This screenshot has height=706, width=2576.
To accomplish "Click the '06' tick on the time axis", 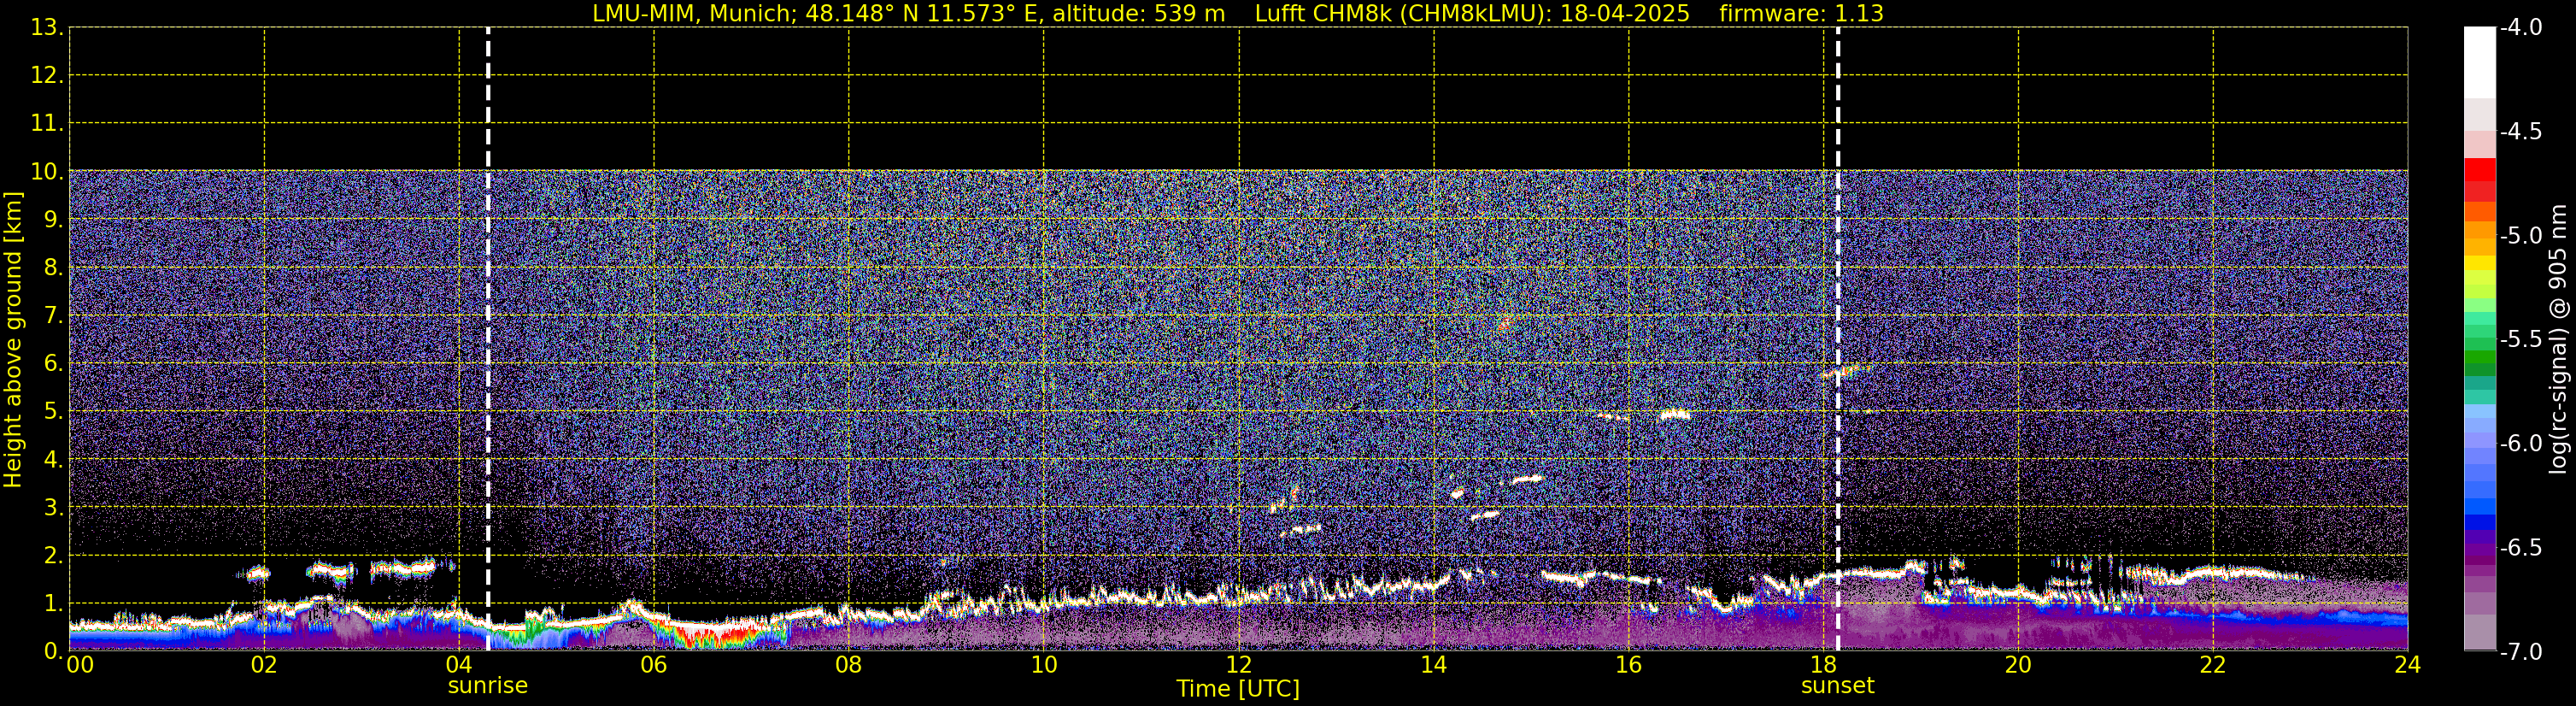I will (653, 665).
